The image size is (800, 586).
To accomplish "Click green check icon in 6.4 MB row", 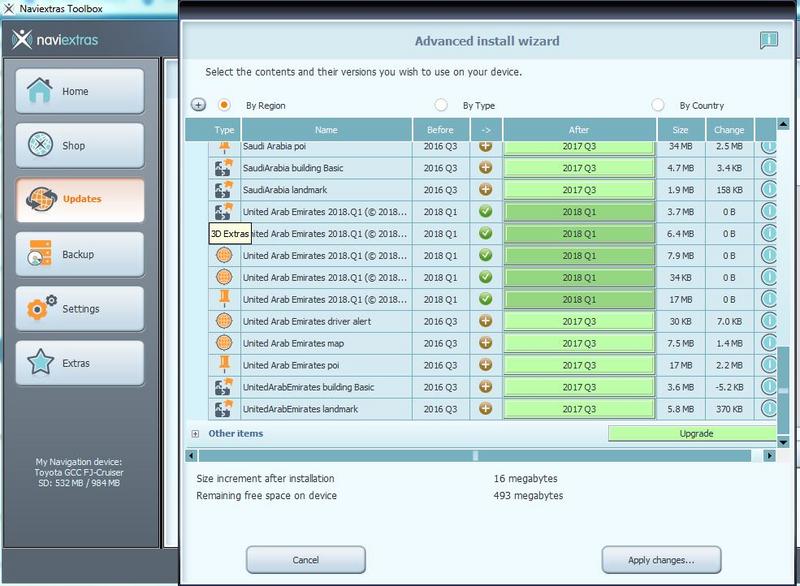I will coord(485,233).
